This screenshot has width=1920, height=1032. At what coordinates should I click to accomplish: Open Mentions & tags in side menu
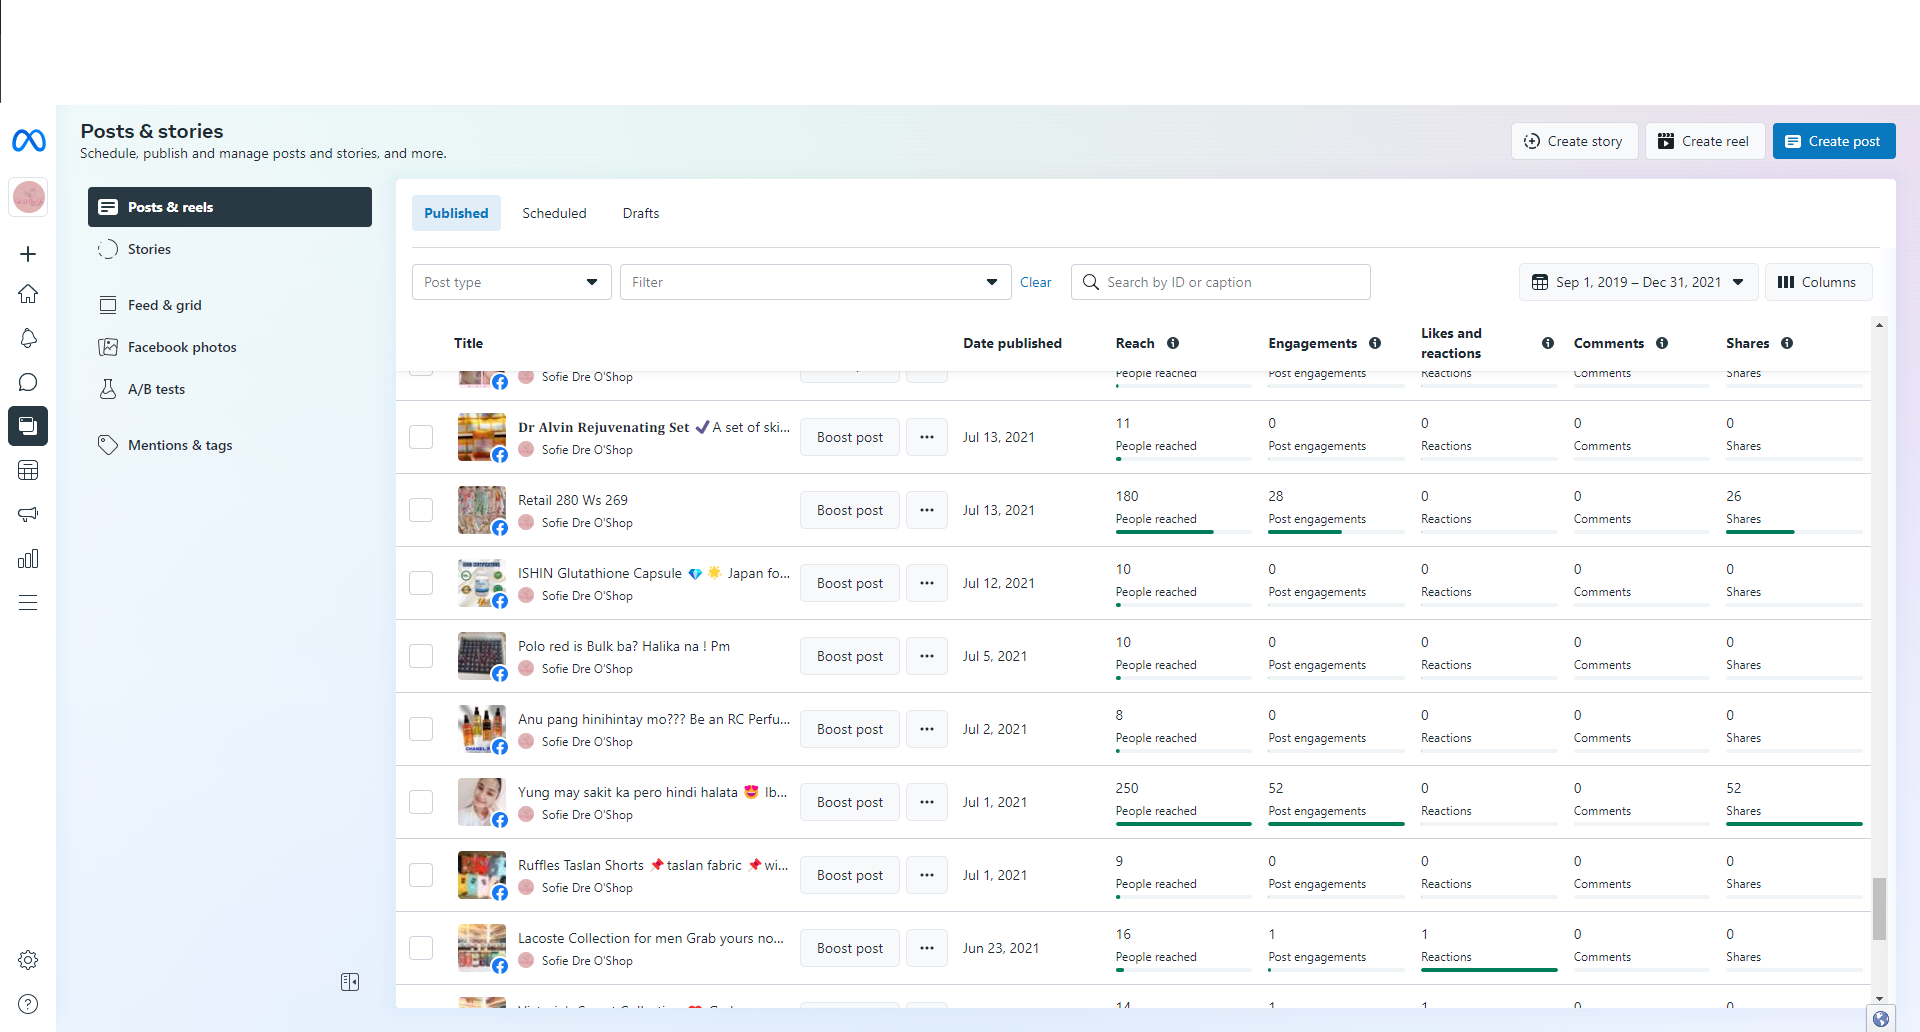click(230, 445)
